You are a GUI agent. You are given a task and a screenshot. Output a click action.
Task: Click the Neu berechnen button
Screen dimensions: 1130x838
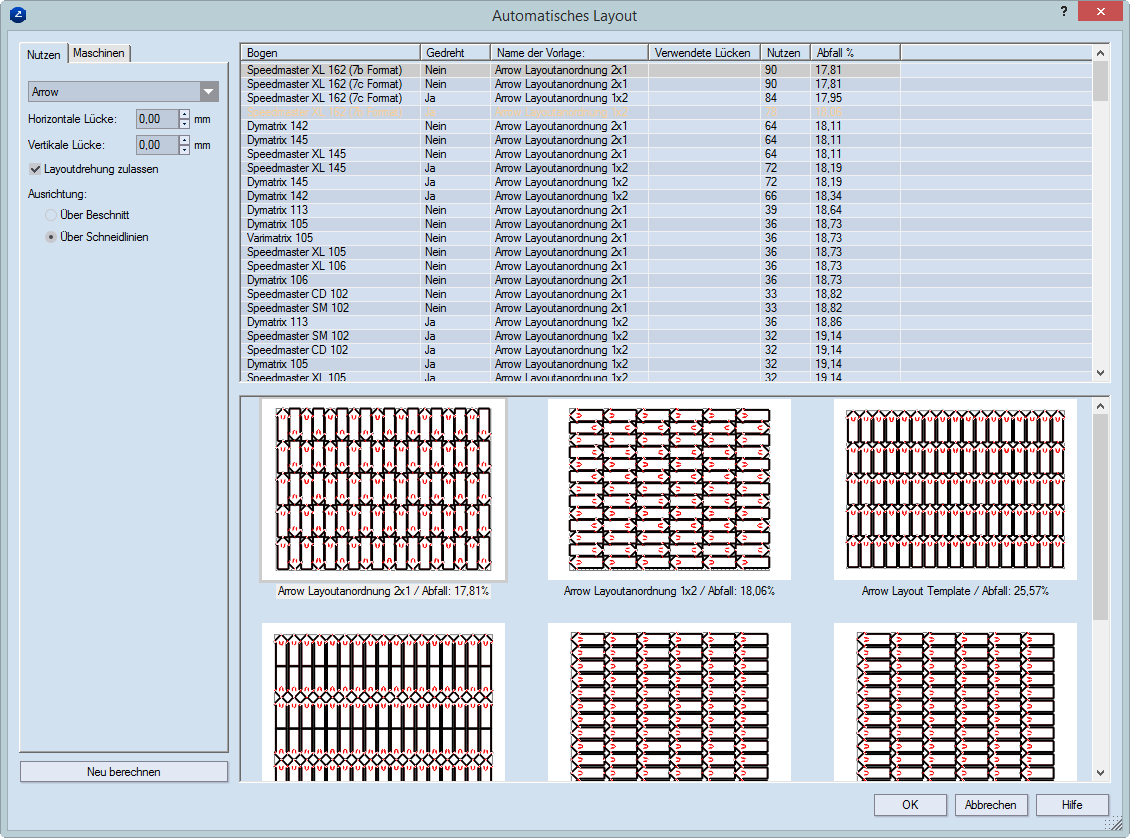124,772
